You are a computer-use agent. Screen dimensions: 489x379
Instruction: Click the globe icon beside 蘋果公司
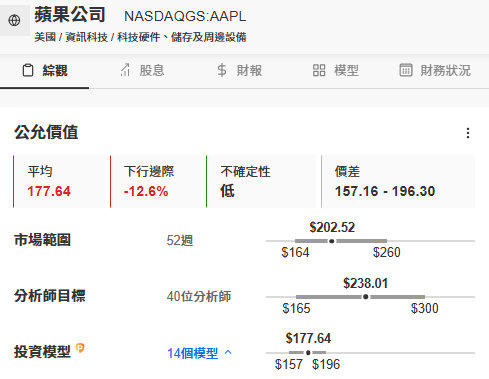(14, 20)
